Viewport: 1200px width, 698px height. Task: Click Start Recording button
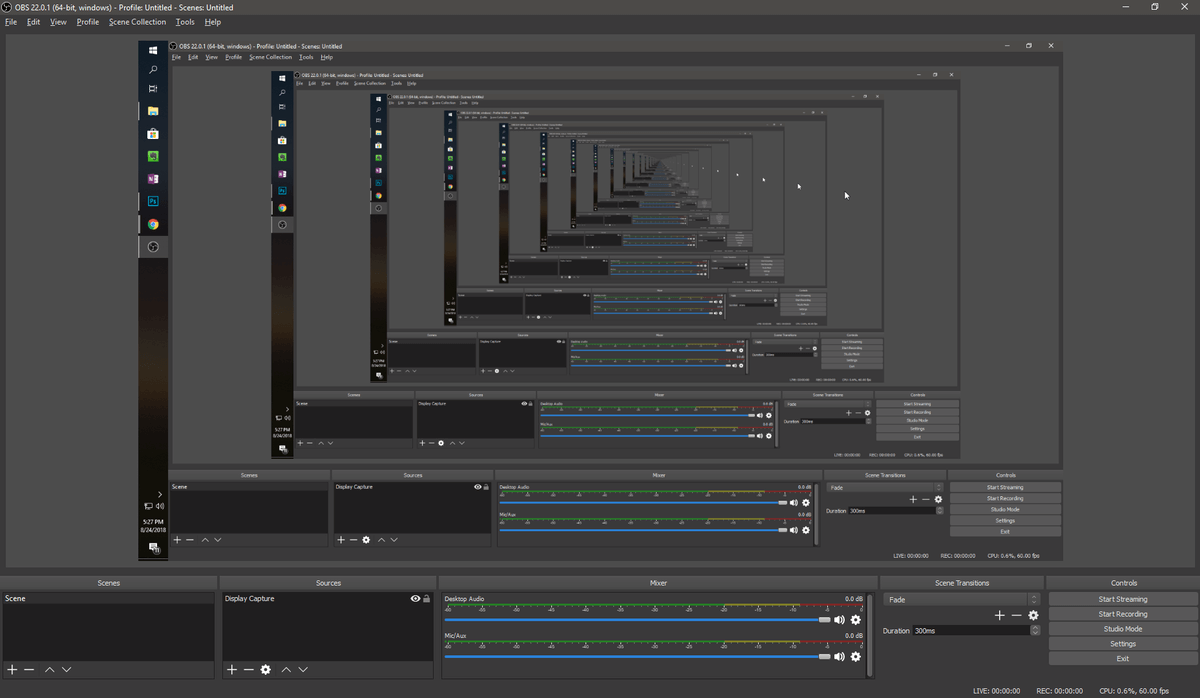point(1123,614)
